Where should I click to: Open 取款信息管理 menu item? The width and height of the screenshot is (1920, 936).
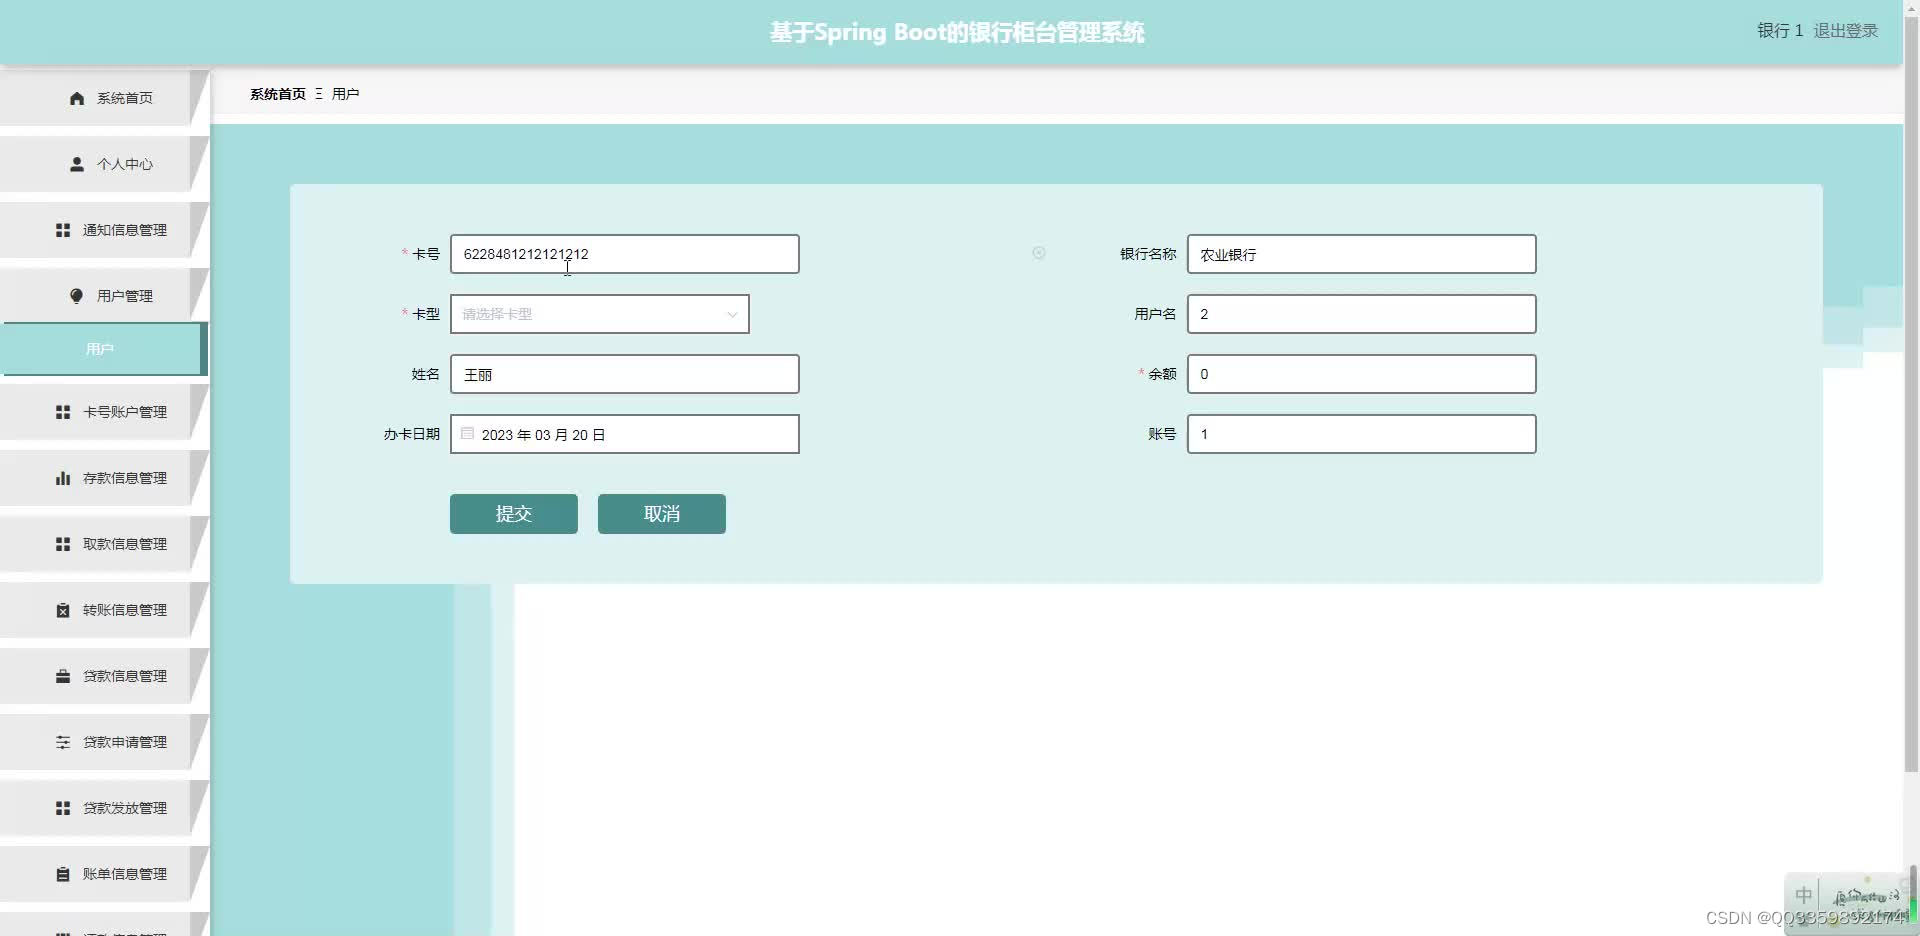tap(104, 544)
